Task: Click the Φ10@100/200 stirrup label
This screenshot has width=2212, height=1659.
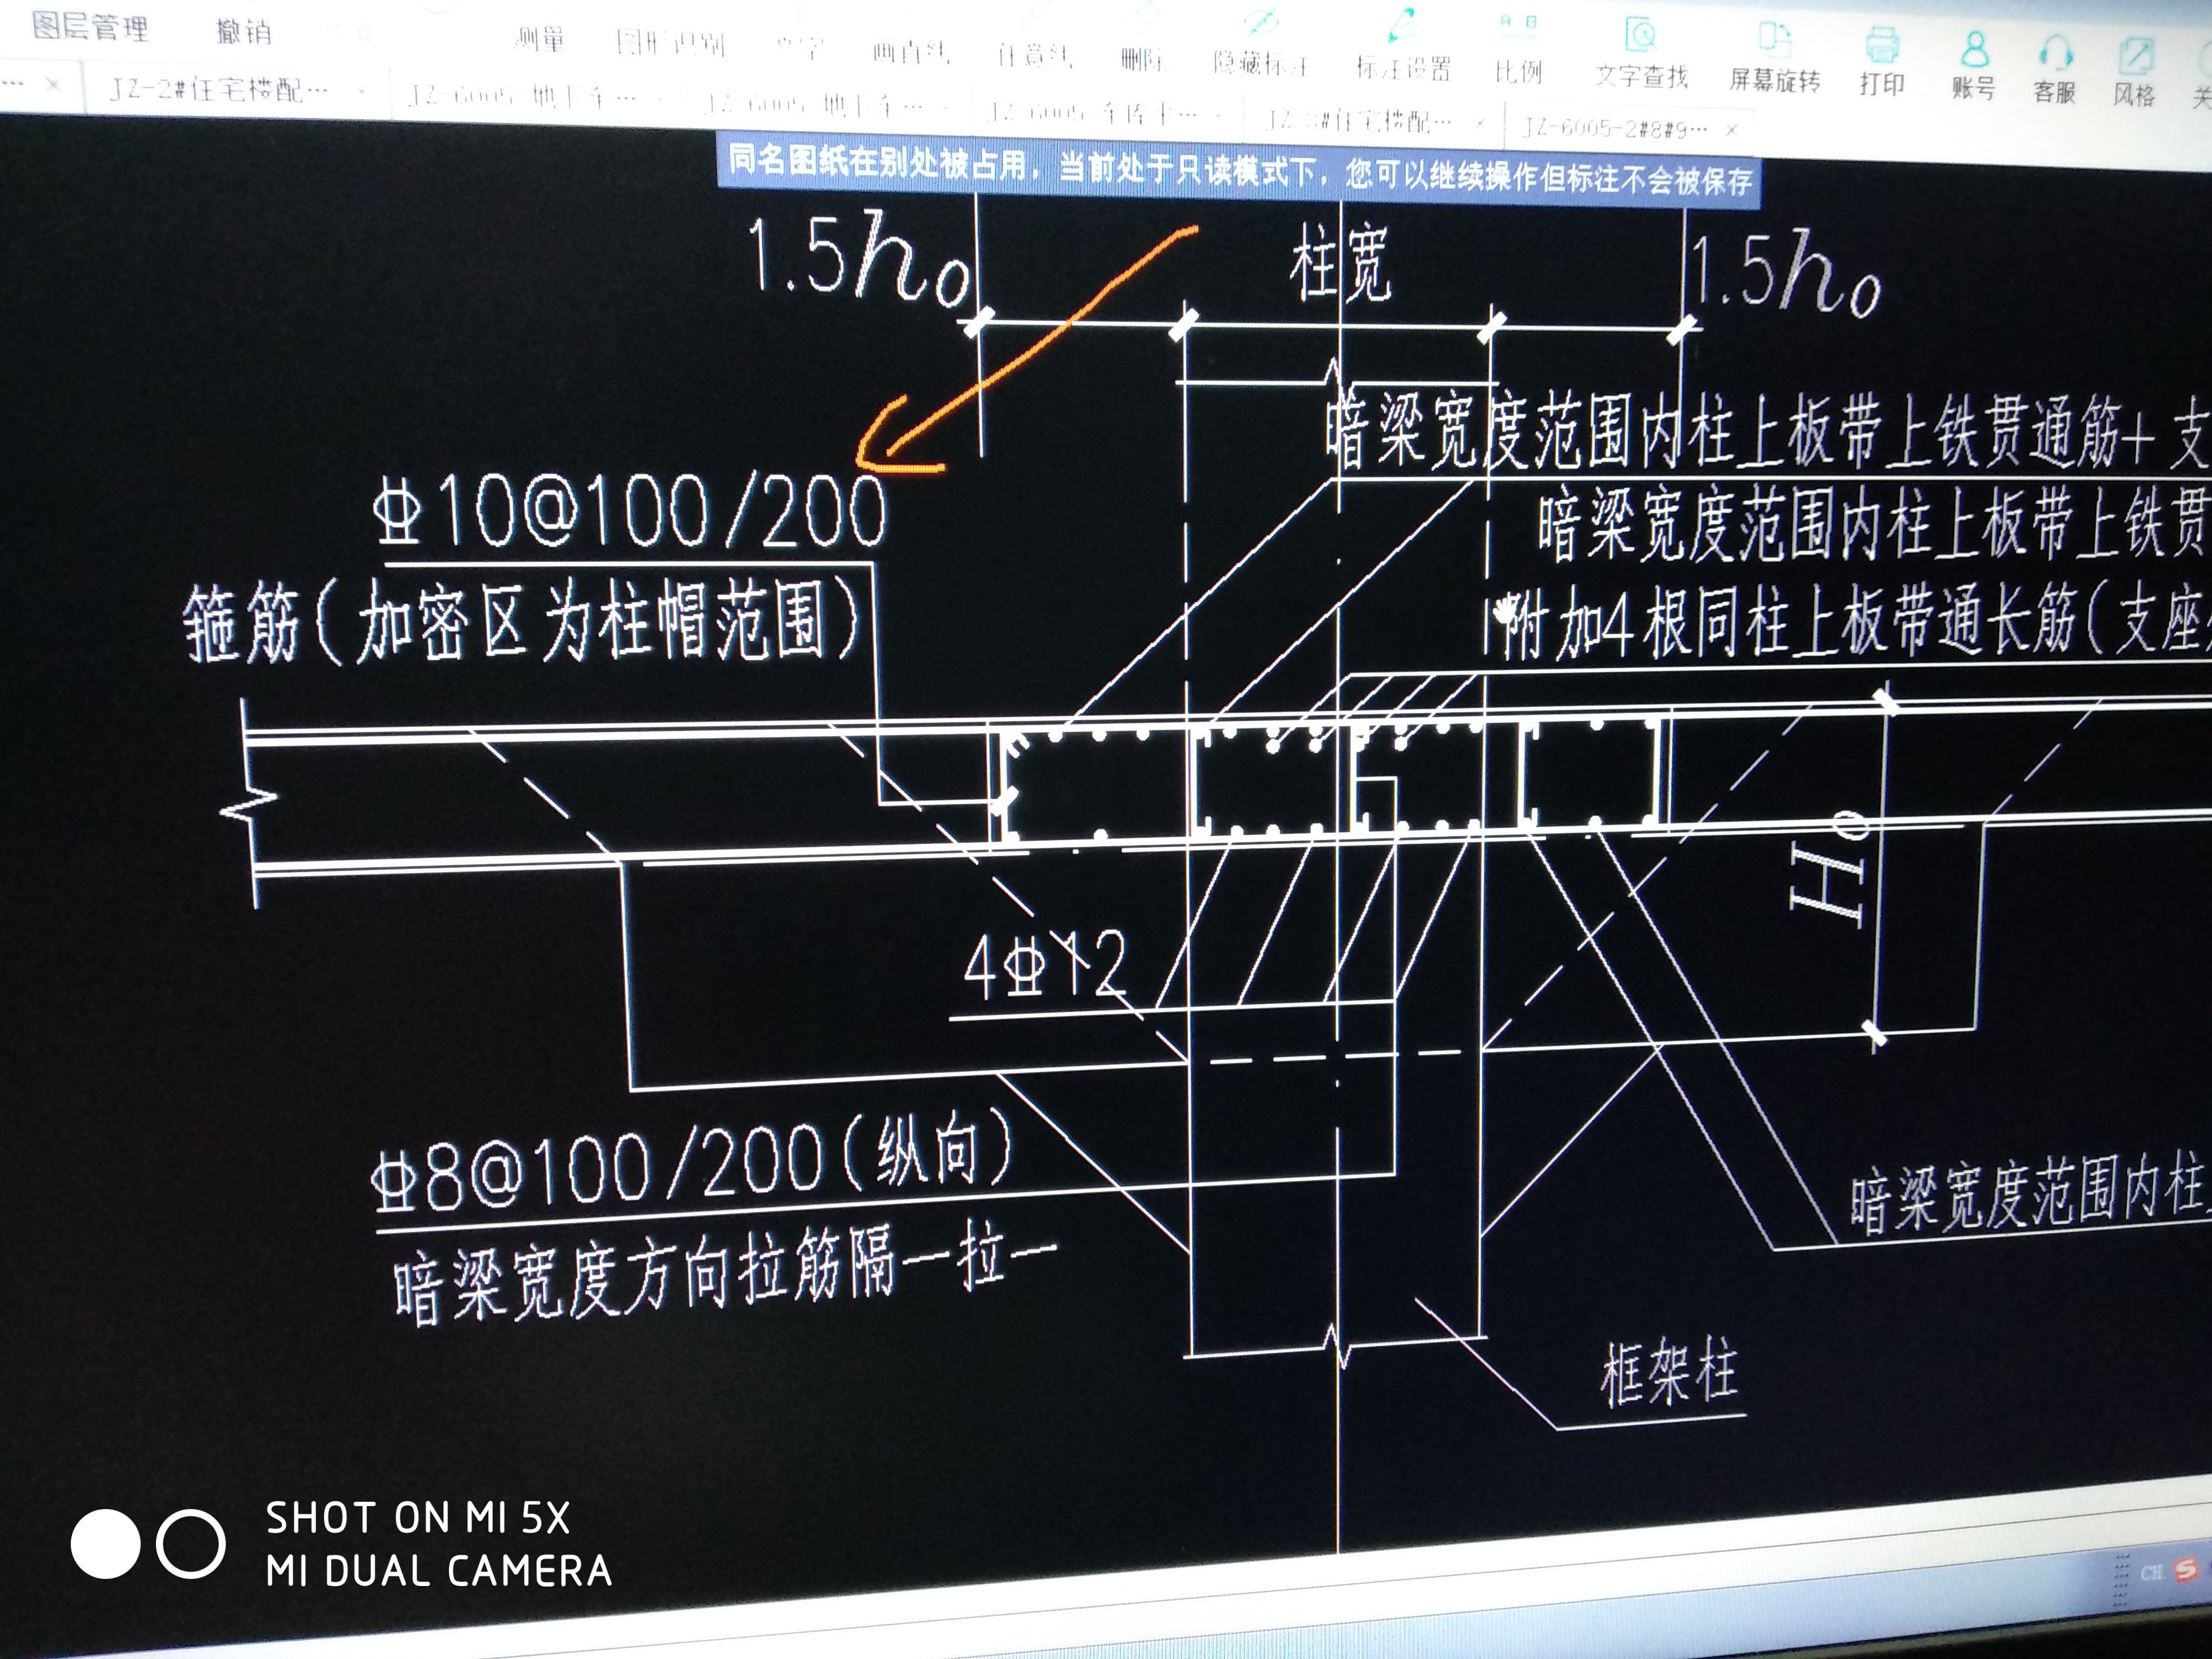Action: 629,511
